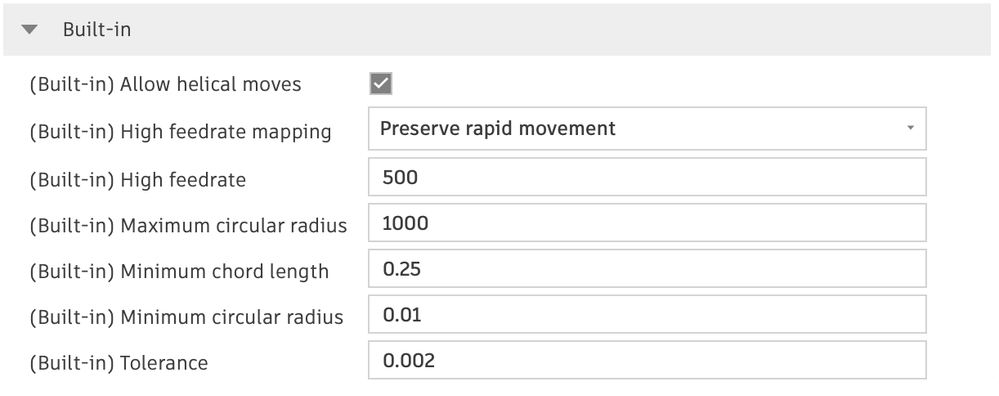
Task: Click the High feedrate label text
Action: (138, 180)
